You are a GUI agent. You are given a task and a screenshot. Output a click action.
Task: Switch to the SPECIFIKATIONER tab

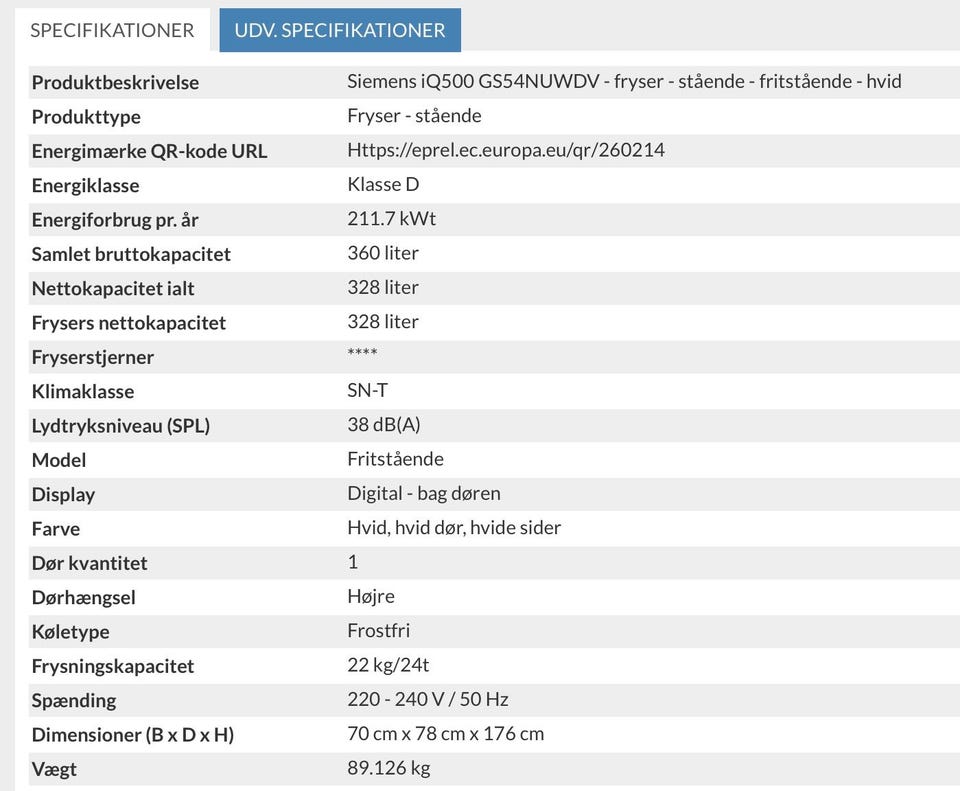[112, 30]
